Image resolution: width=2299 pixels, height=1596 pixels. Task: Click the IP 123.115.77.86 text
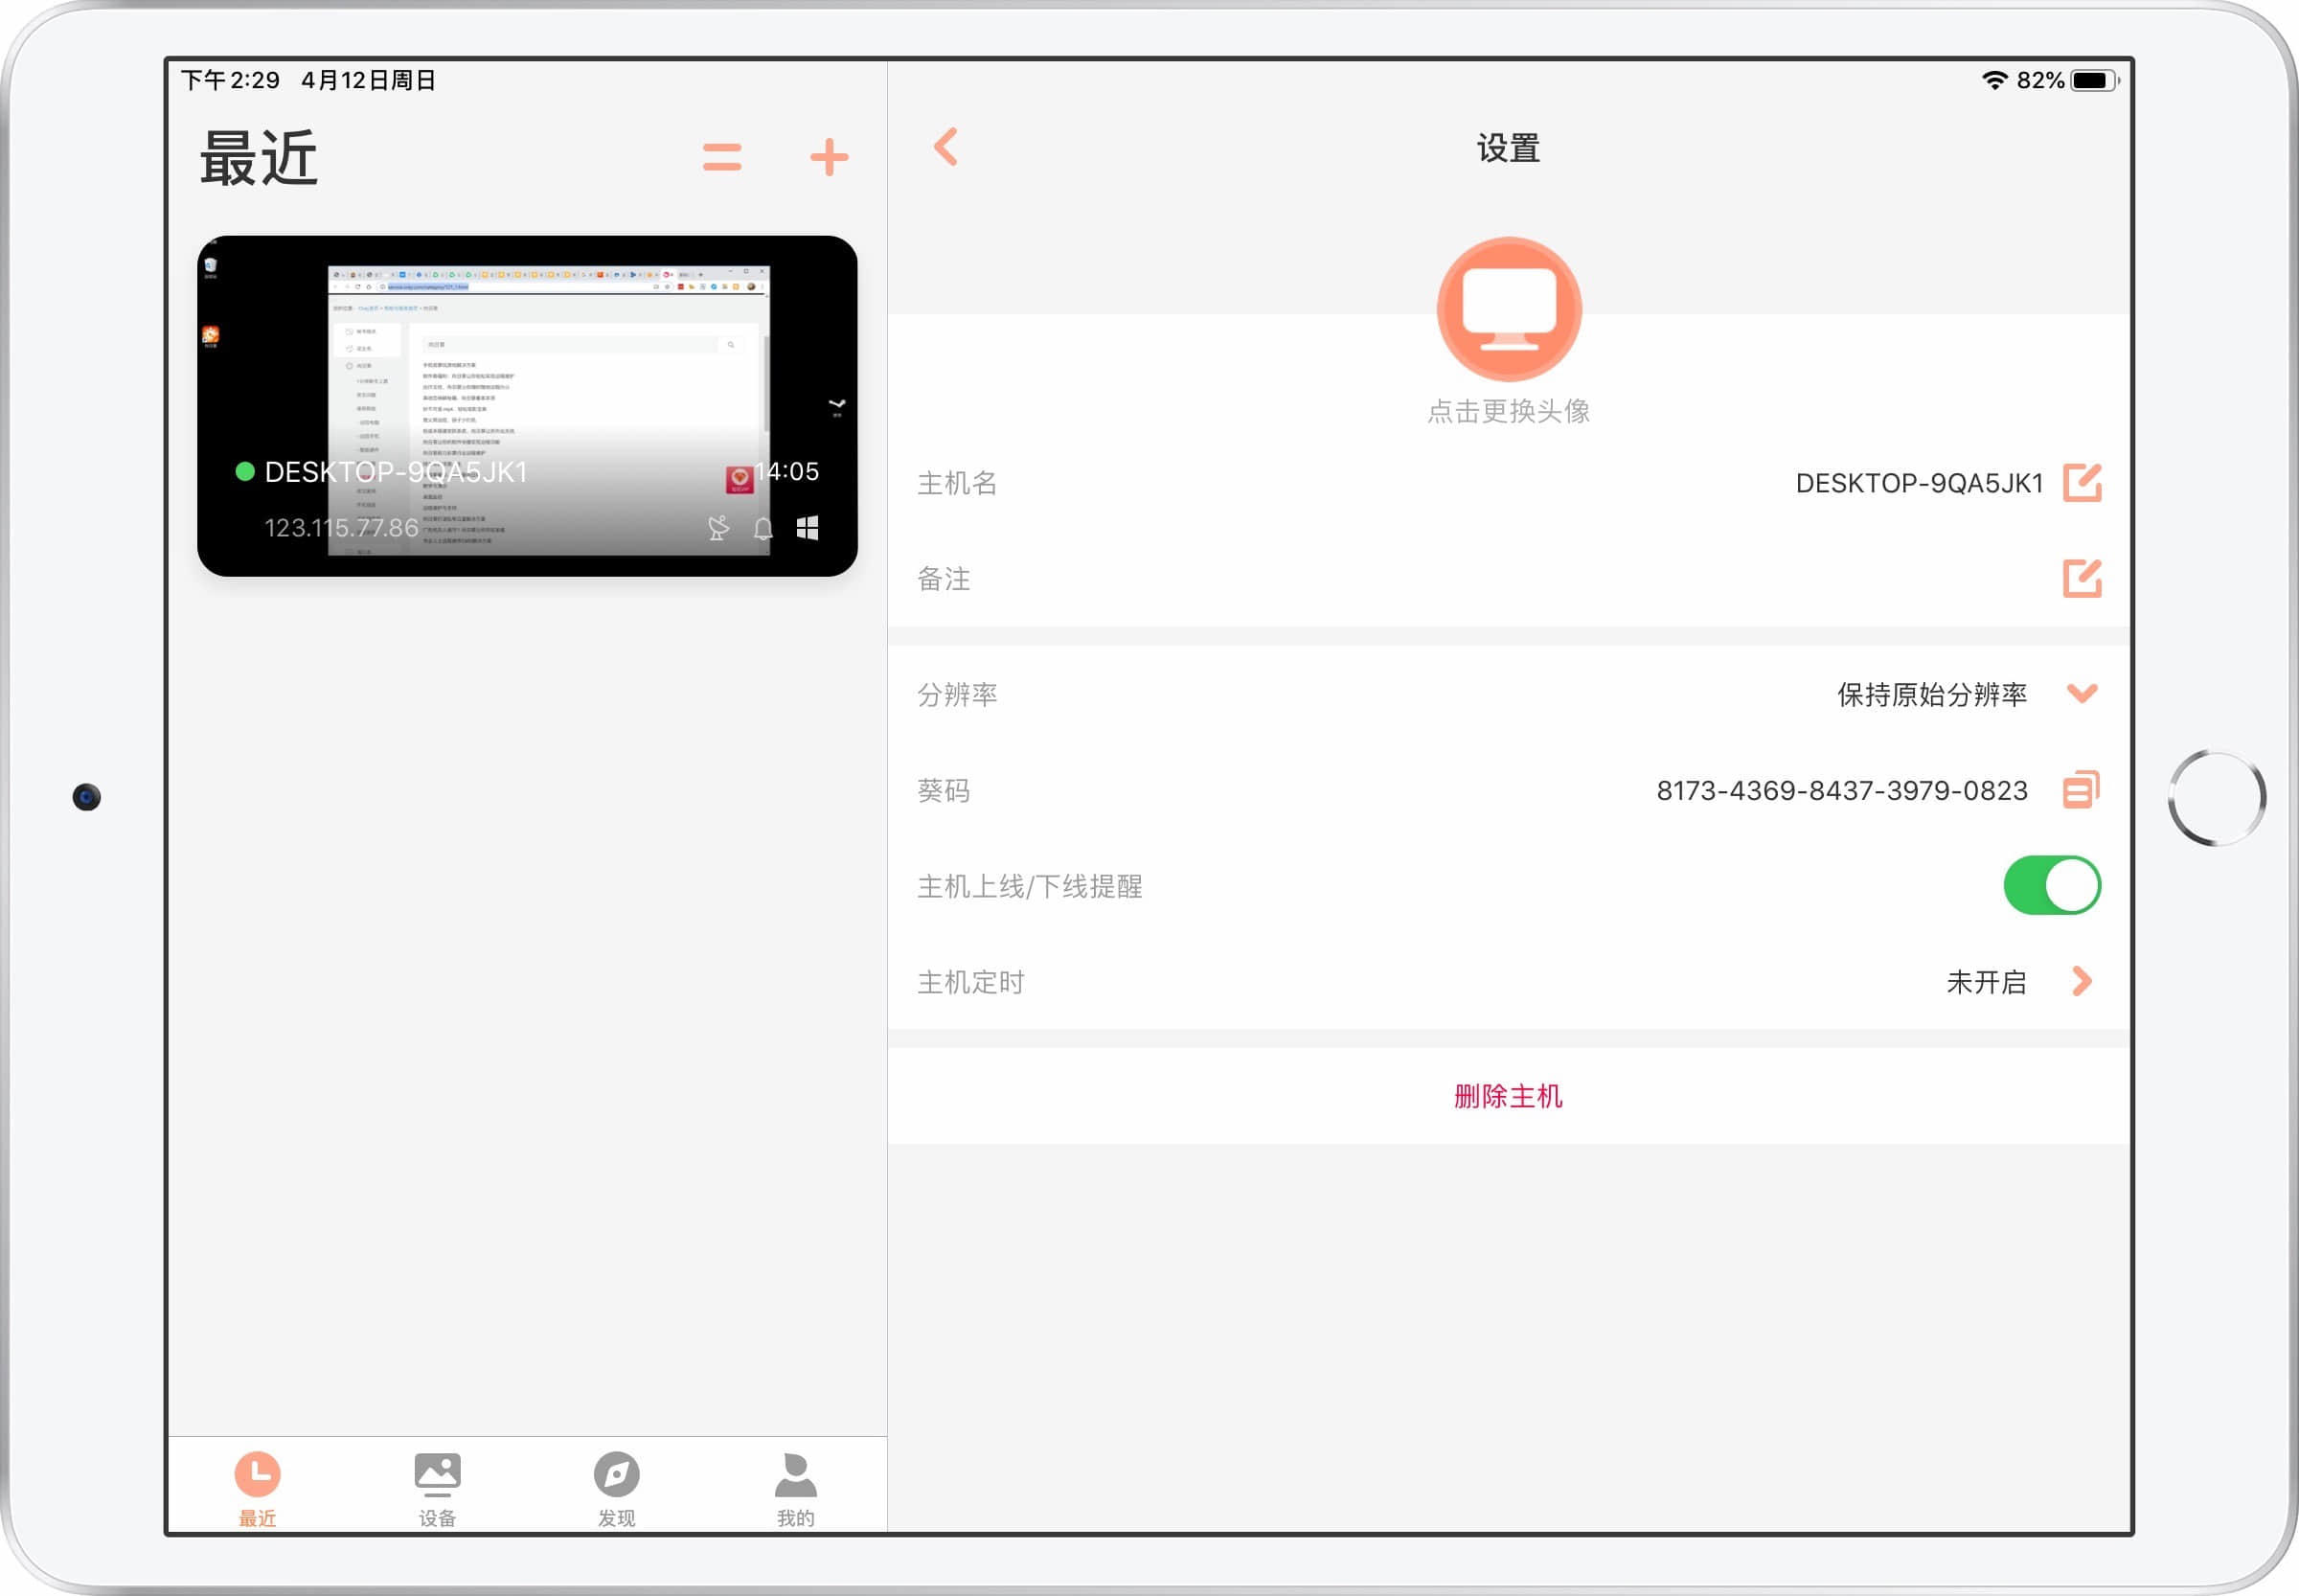[341, 528]
